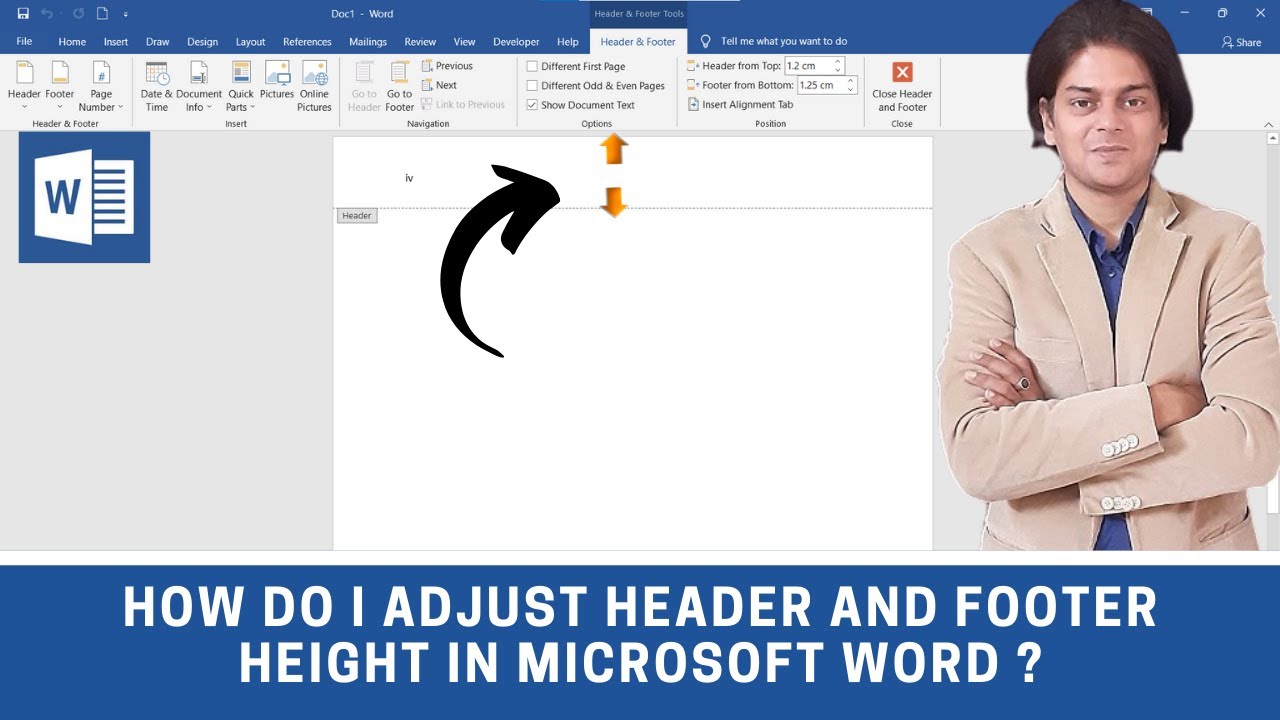Screen dimensions: 1280x720
Task: Go to the Layout tab
Action: [x=250, y=42]
